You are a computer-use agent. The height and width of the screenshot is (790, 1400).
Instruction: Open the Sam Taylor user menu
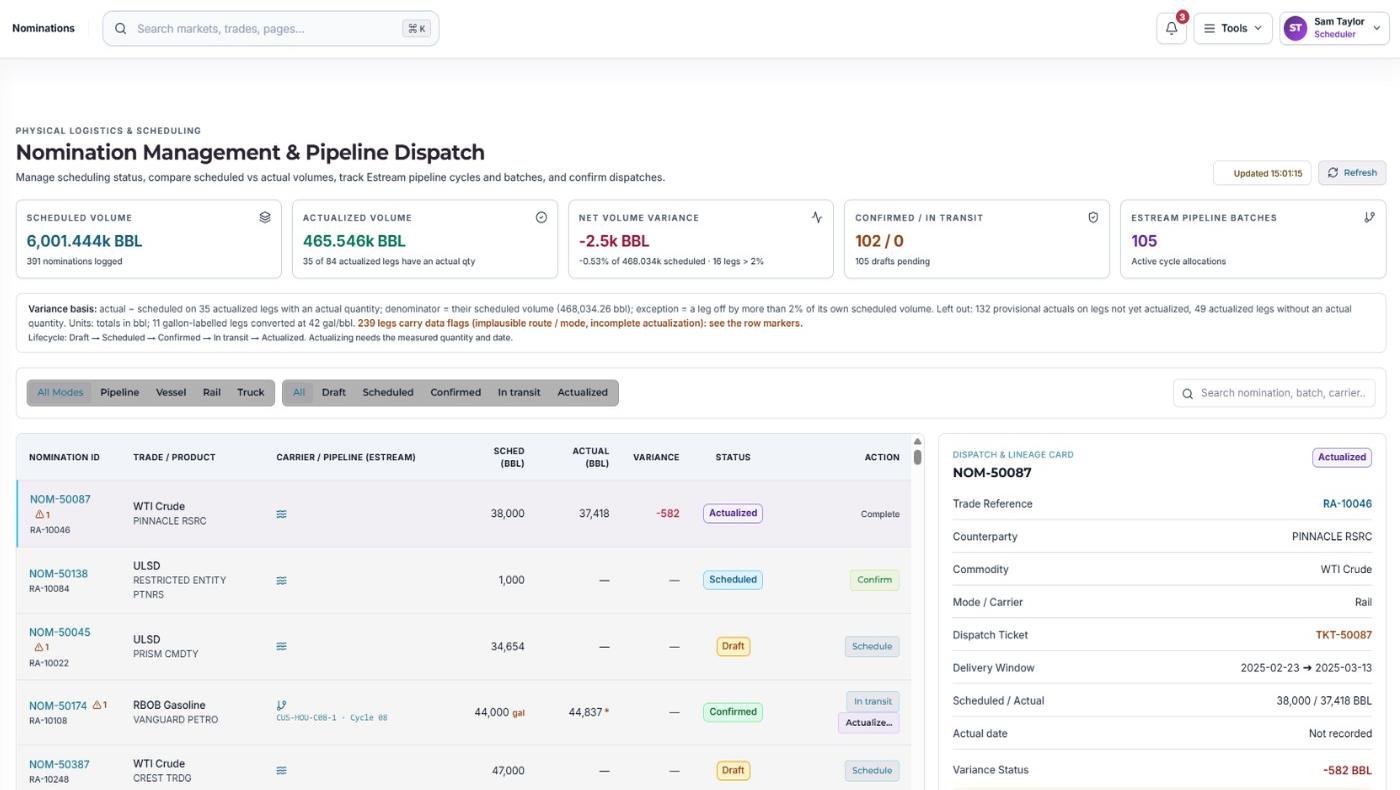(x=1334, y=28)
